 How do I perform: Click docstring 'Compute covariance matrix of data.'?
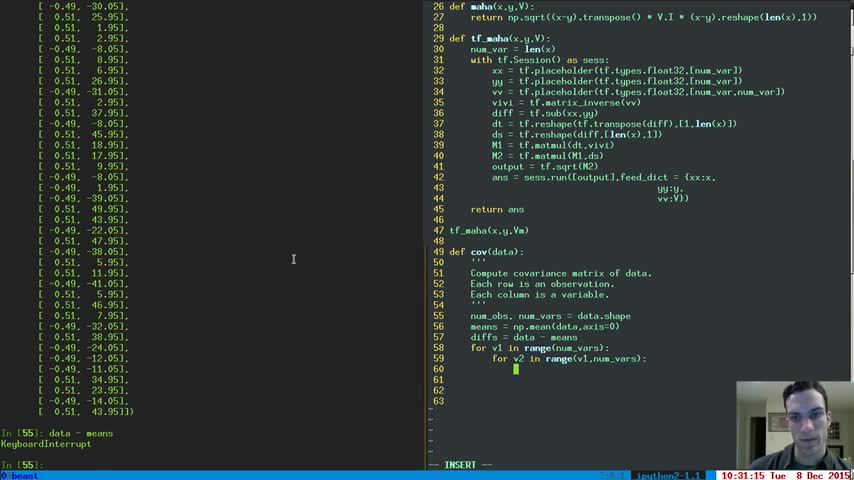[561, 274]
